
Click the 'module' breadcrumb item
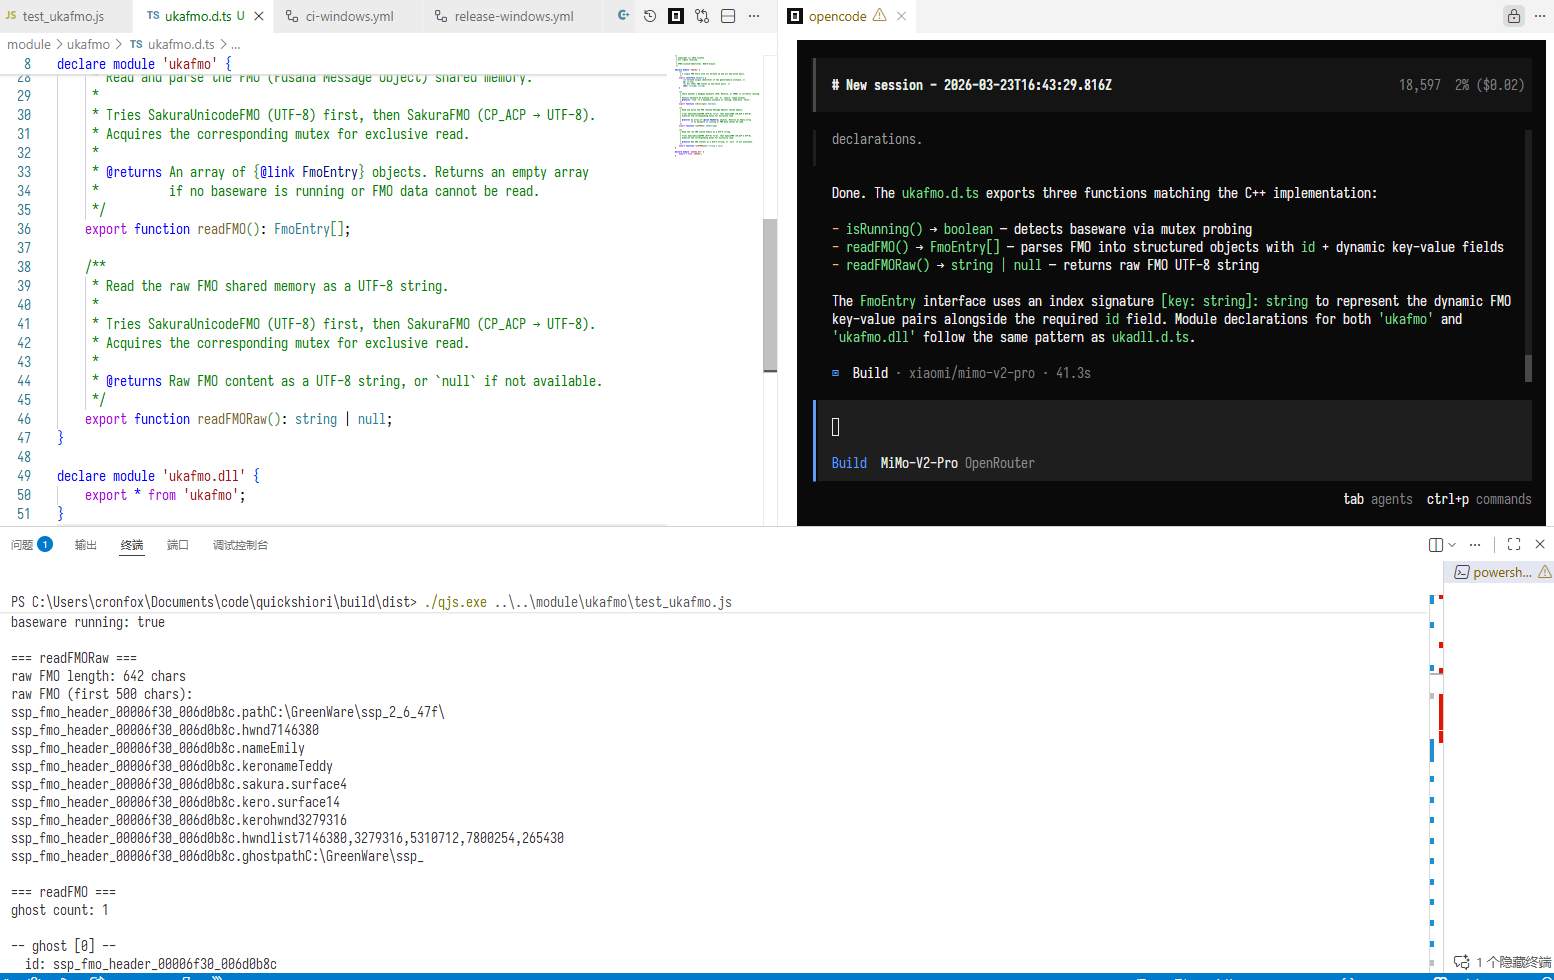[29, 45]
